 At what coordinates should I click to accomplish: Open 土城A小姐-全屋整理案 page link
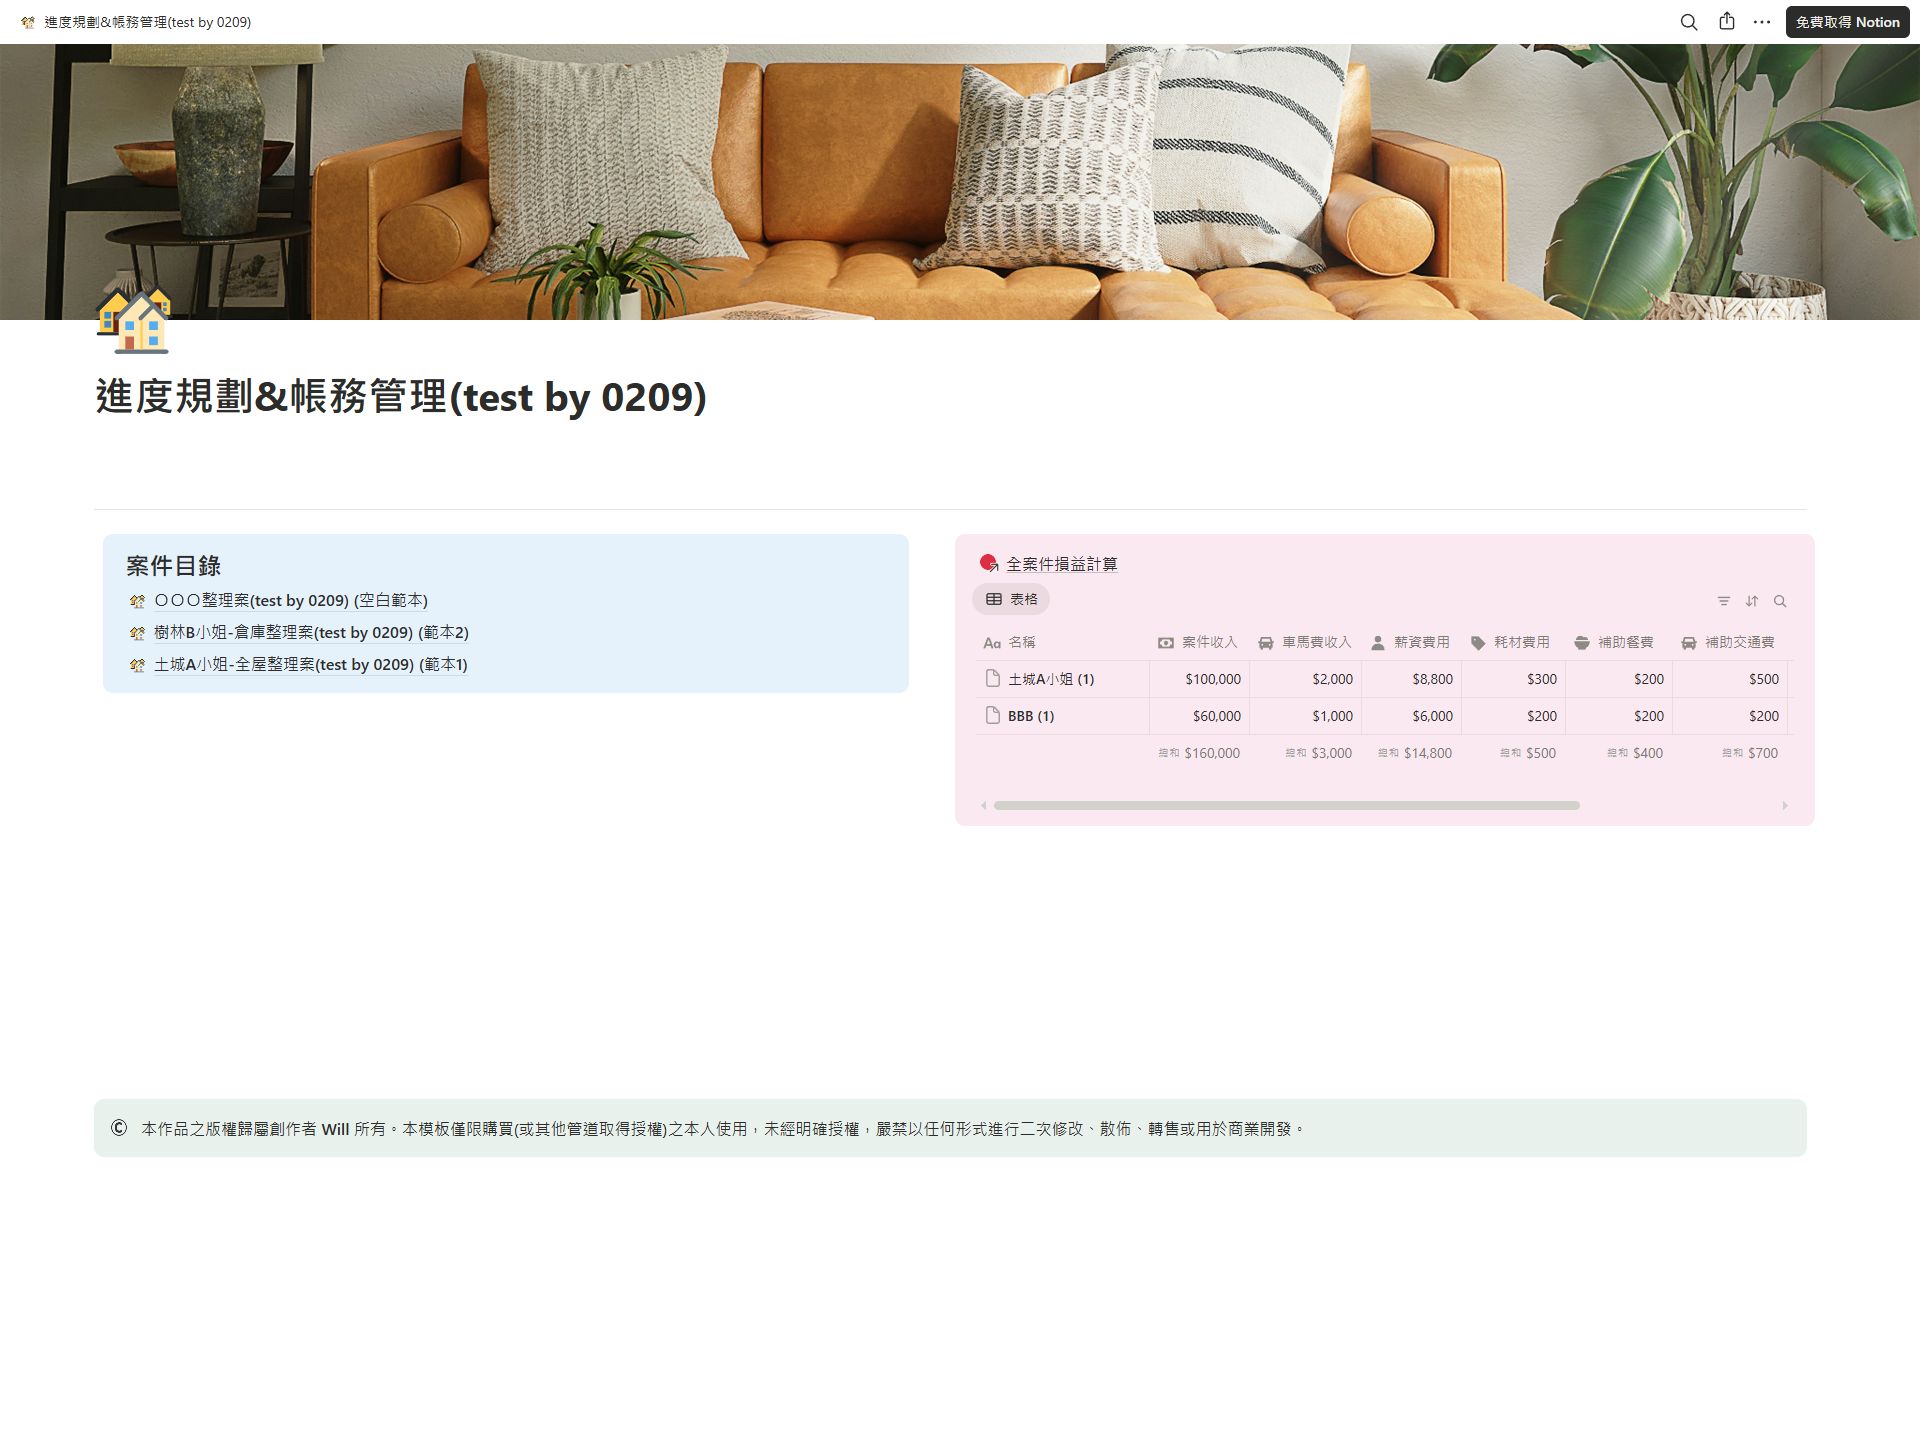(x=310, y=664)
